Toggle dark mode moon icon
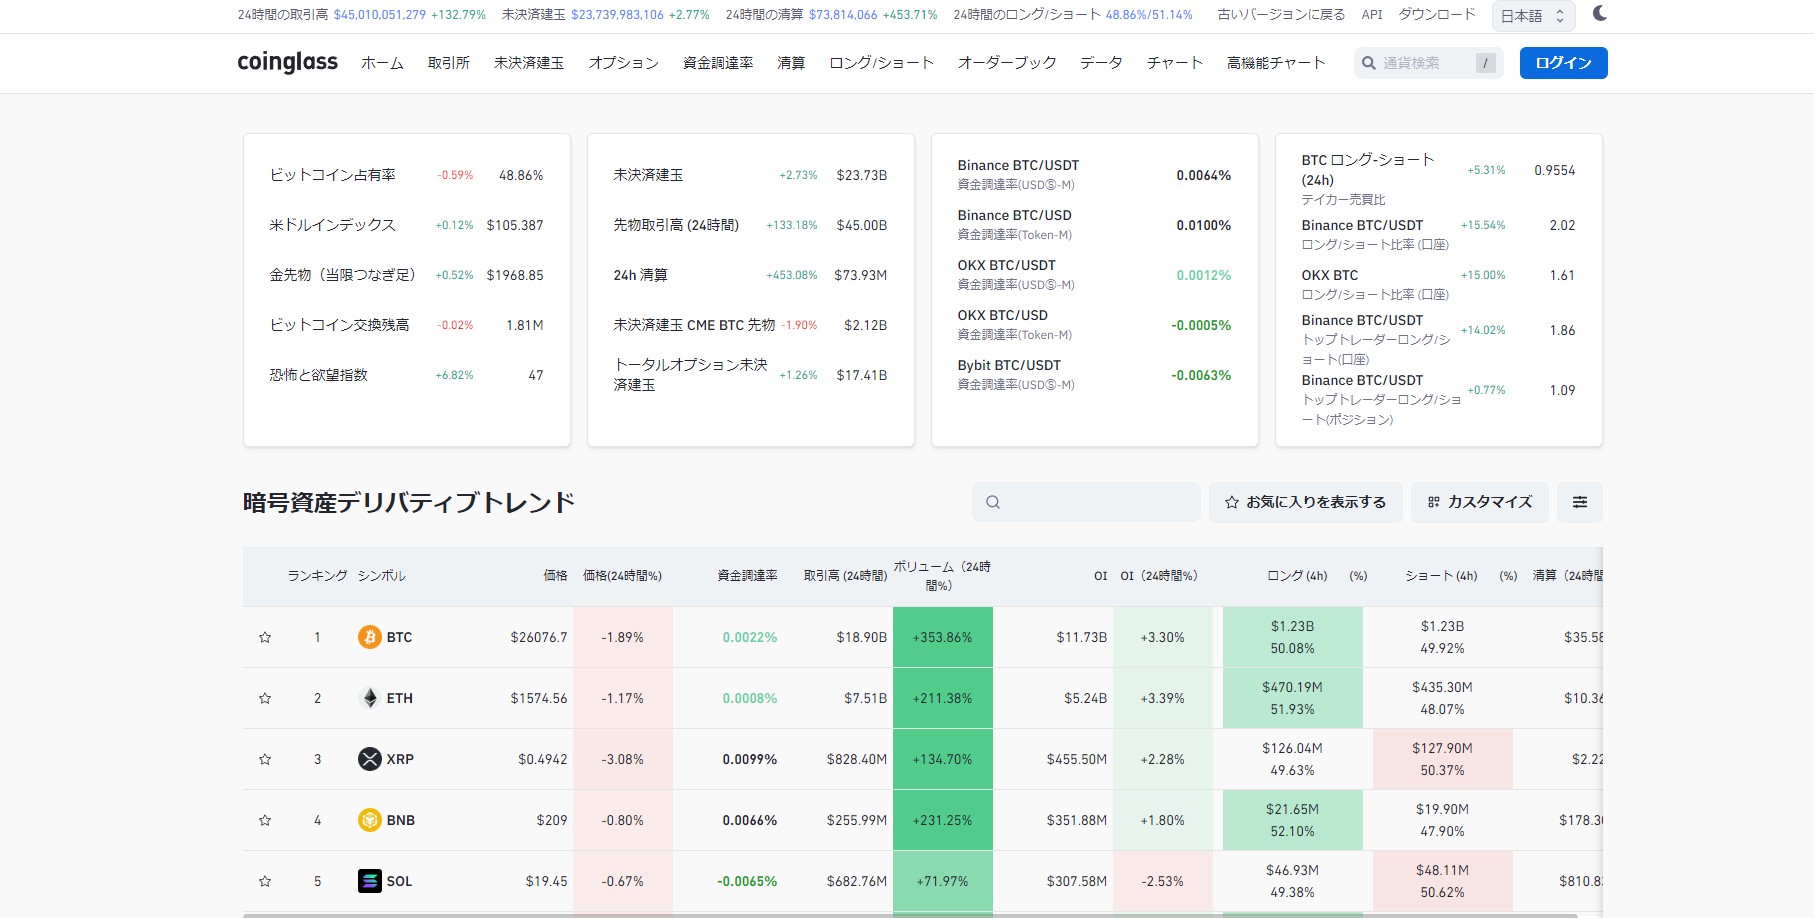Screen dimensions: 1814x918 coord(1600,14)
